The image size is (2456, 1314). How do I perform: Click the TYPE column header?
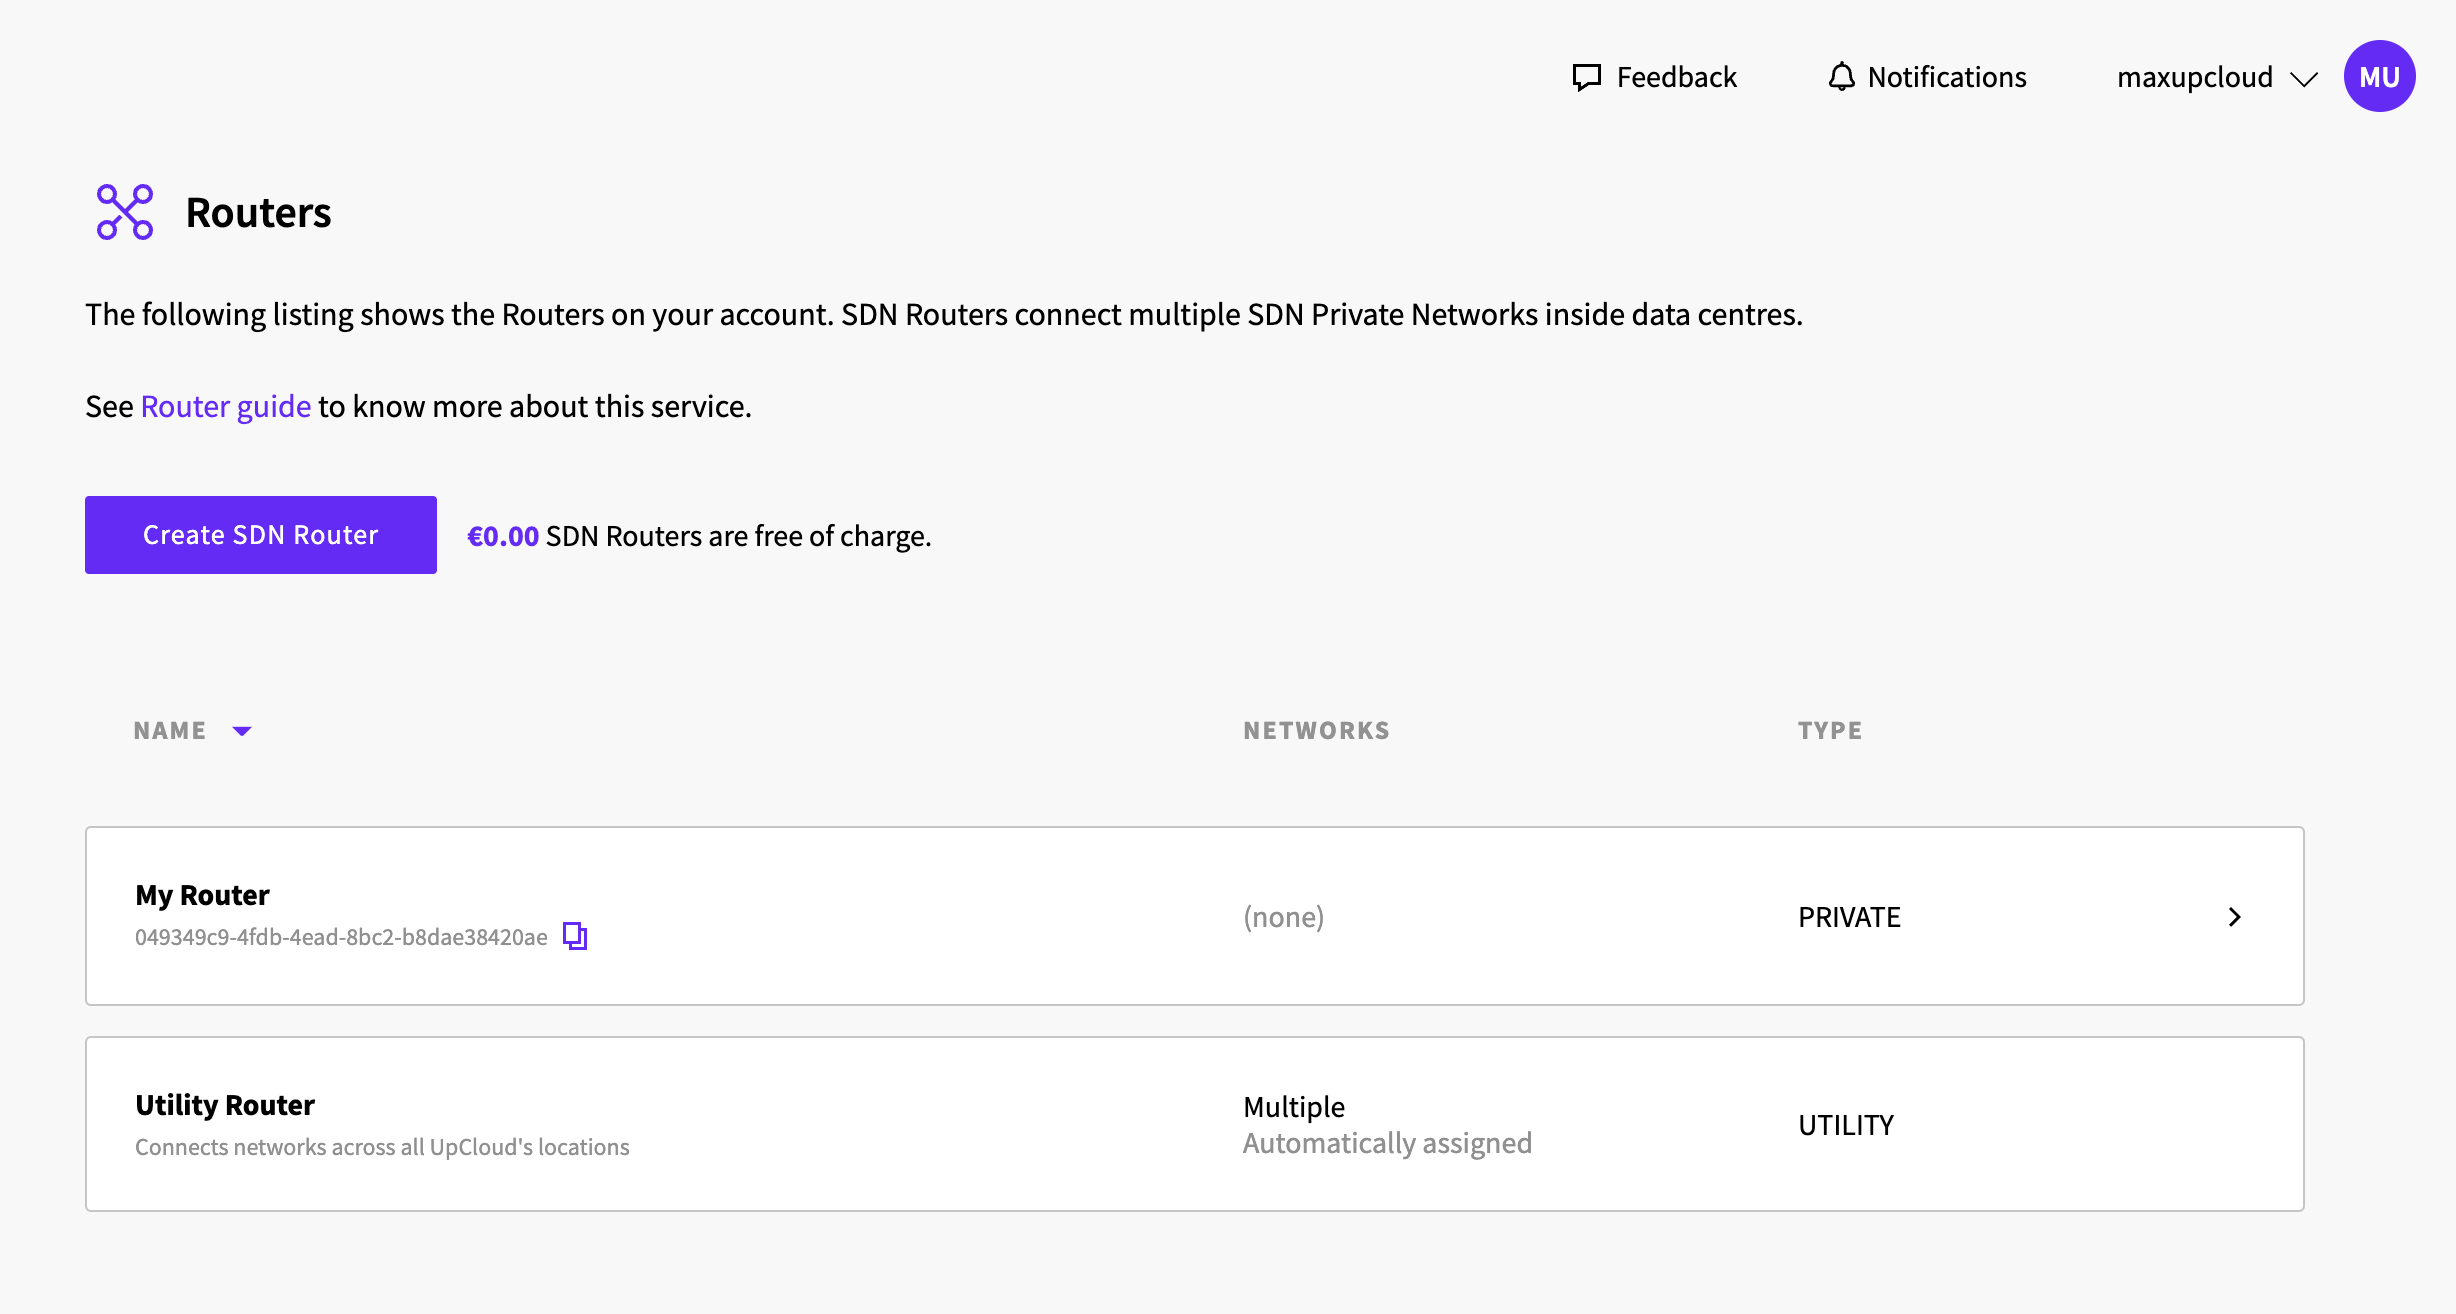1830,731
